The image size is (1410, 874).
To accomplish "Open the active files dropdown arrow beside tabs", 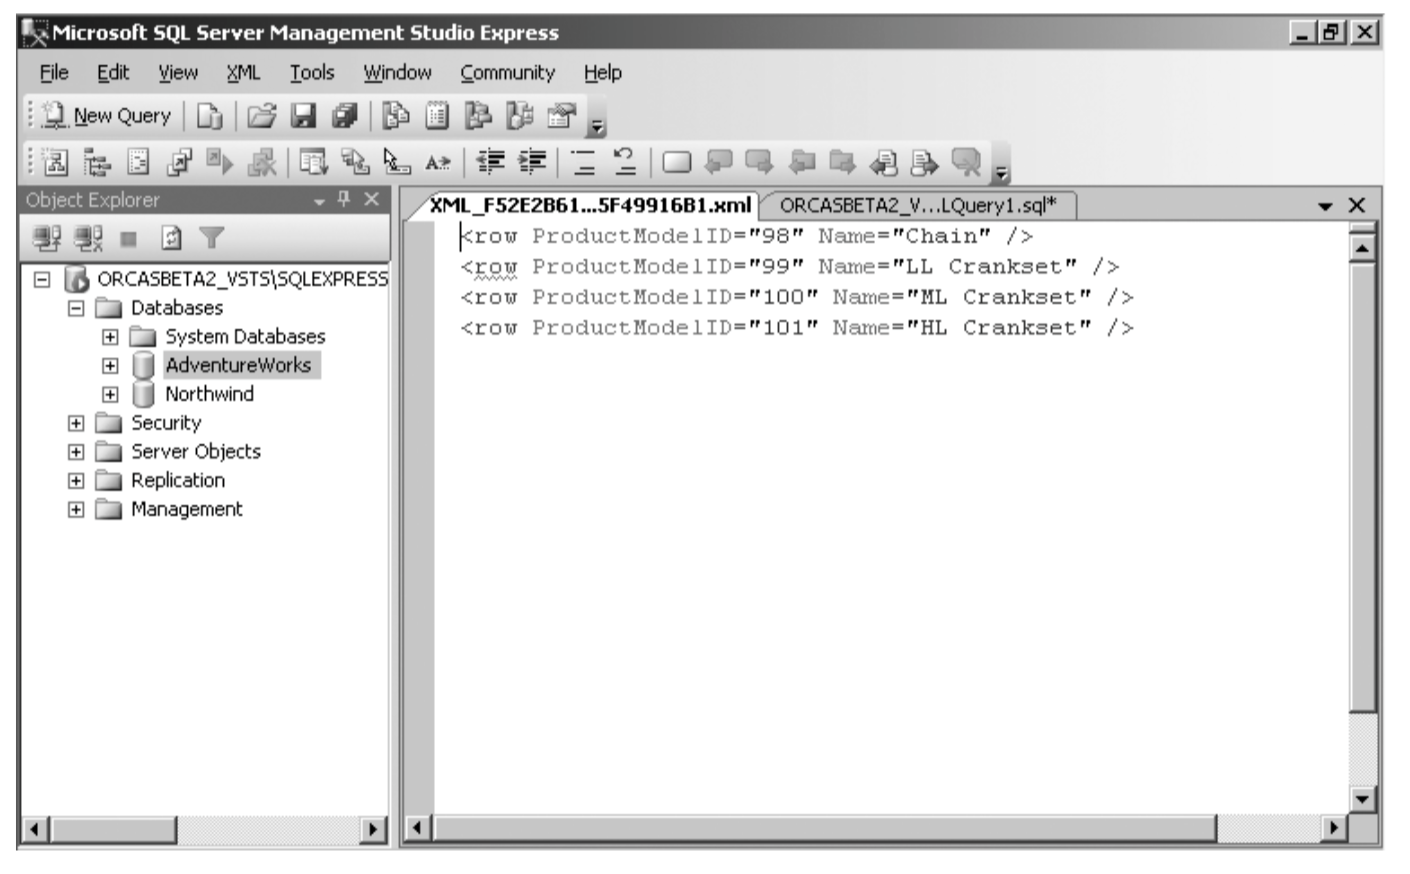I will coord(1325,206).
